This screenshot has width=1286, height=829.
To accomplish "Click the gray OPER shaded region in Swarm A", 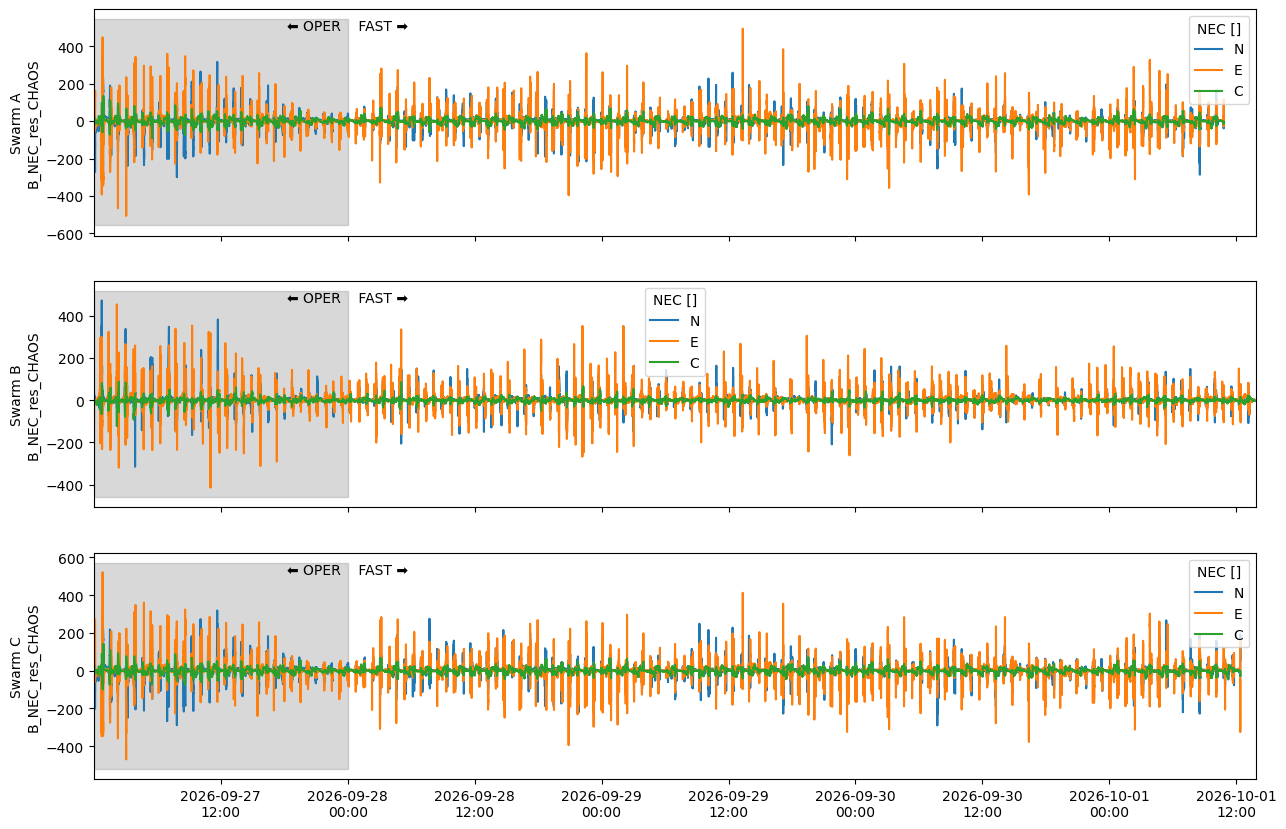I will tap(221, 122).
